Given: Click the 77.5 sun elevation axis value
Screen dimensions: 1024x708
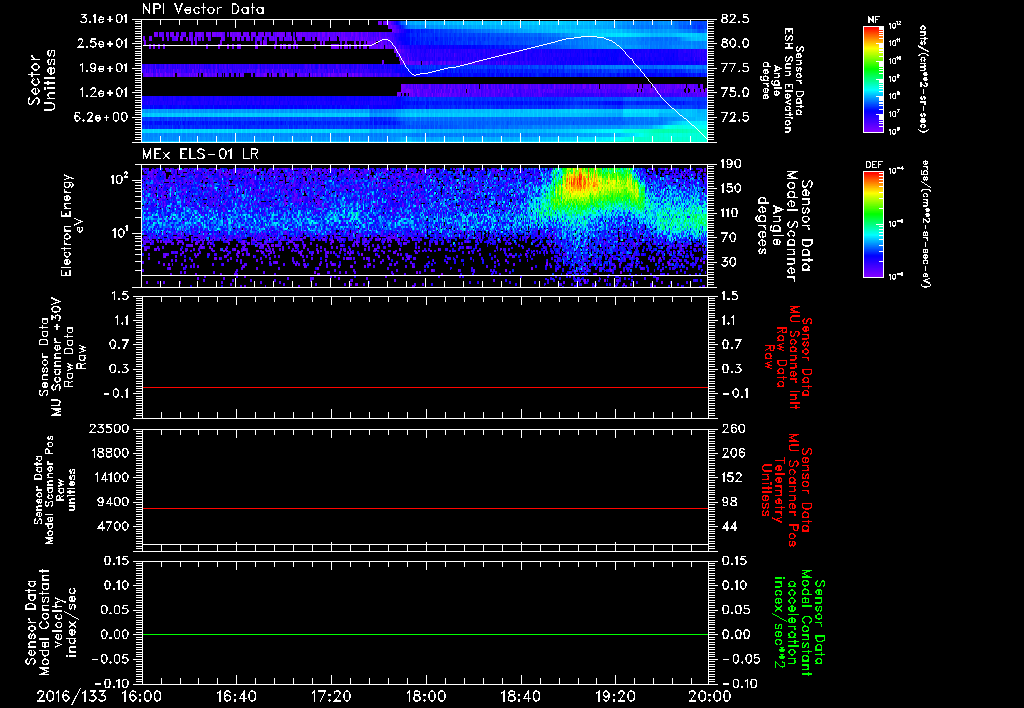Looking at the screenshot, I should tap(735, 68).
